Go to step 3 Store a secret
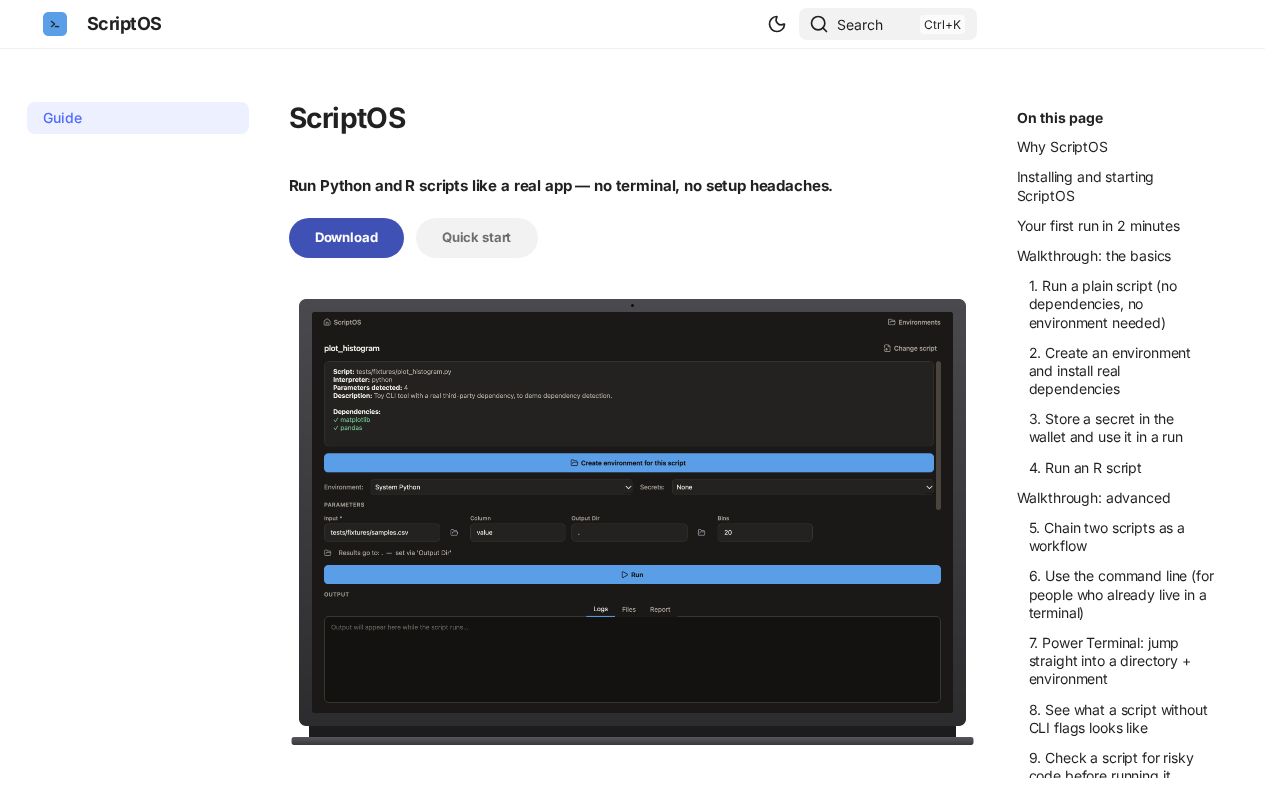Viewport: 1280px width, 800px height. pos(1106,428)
